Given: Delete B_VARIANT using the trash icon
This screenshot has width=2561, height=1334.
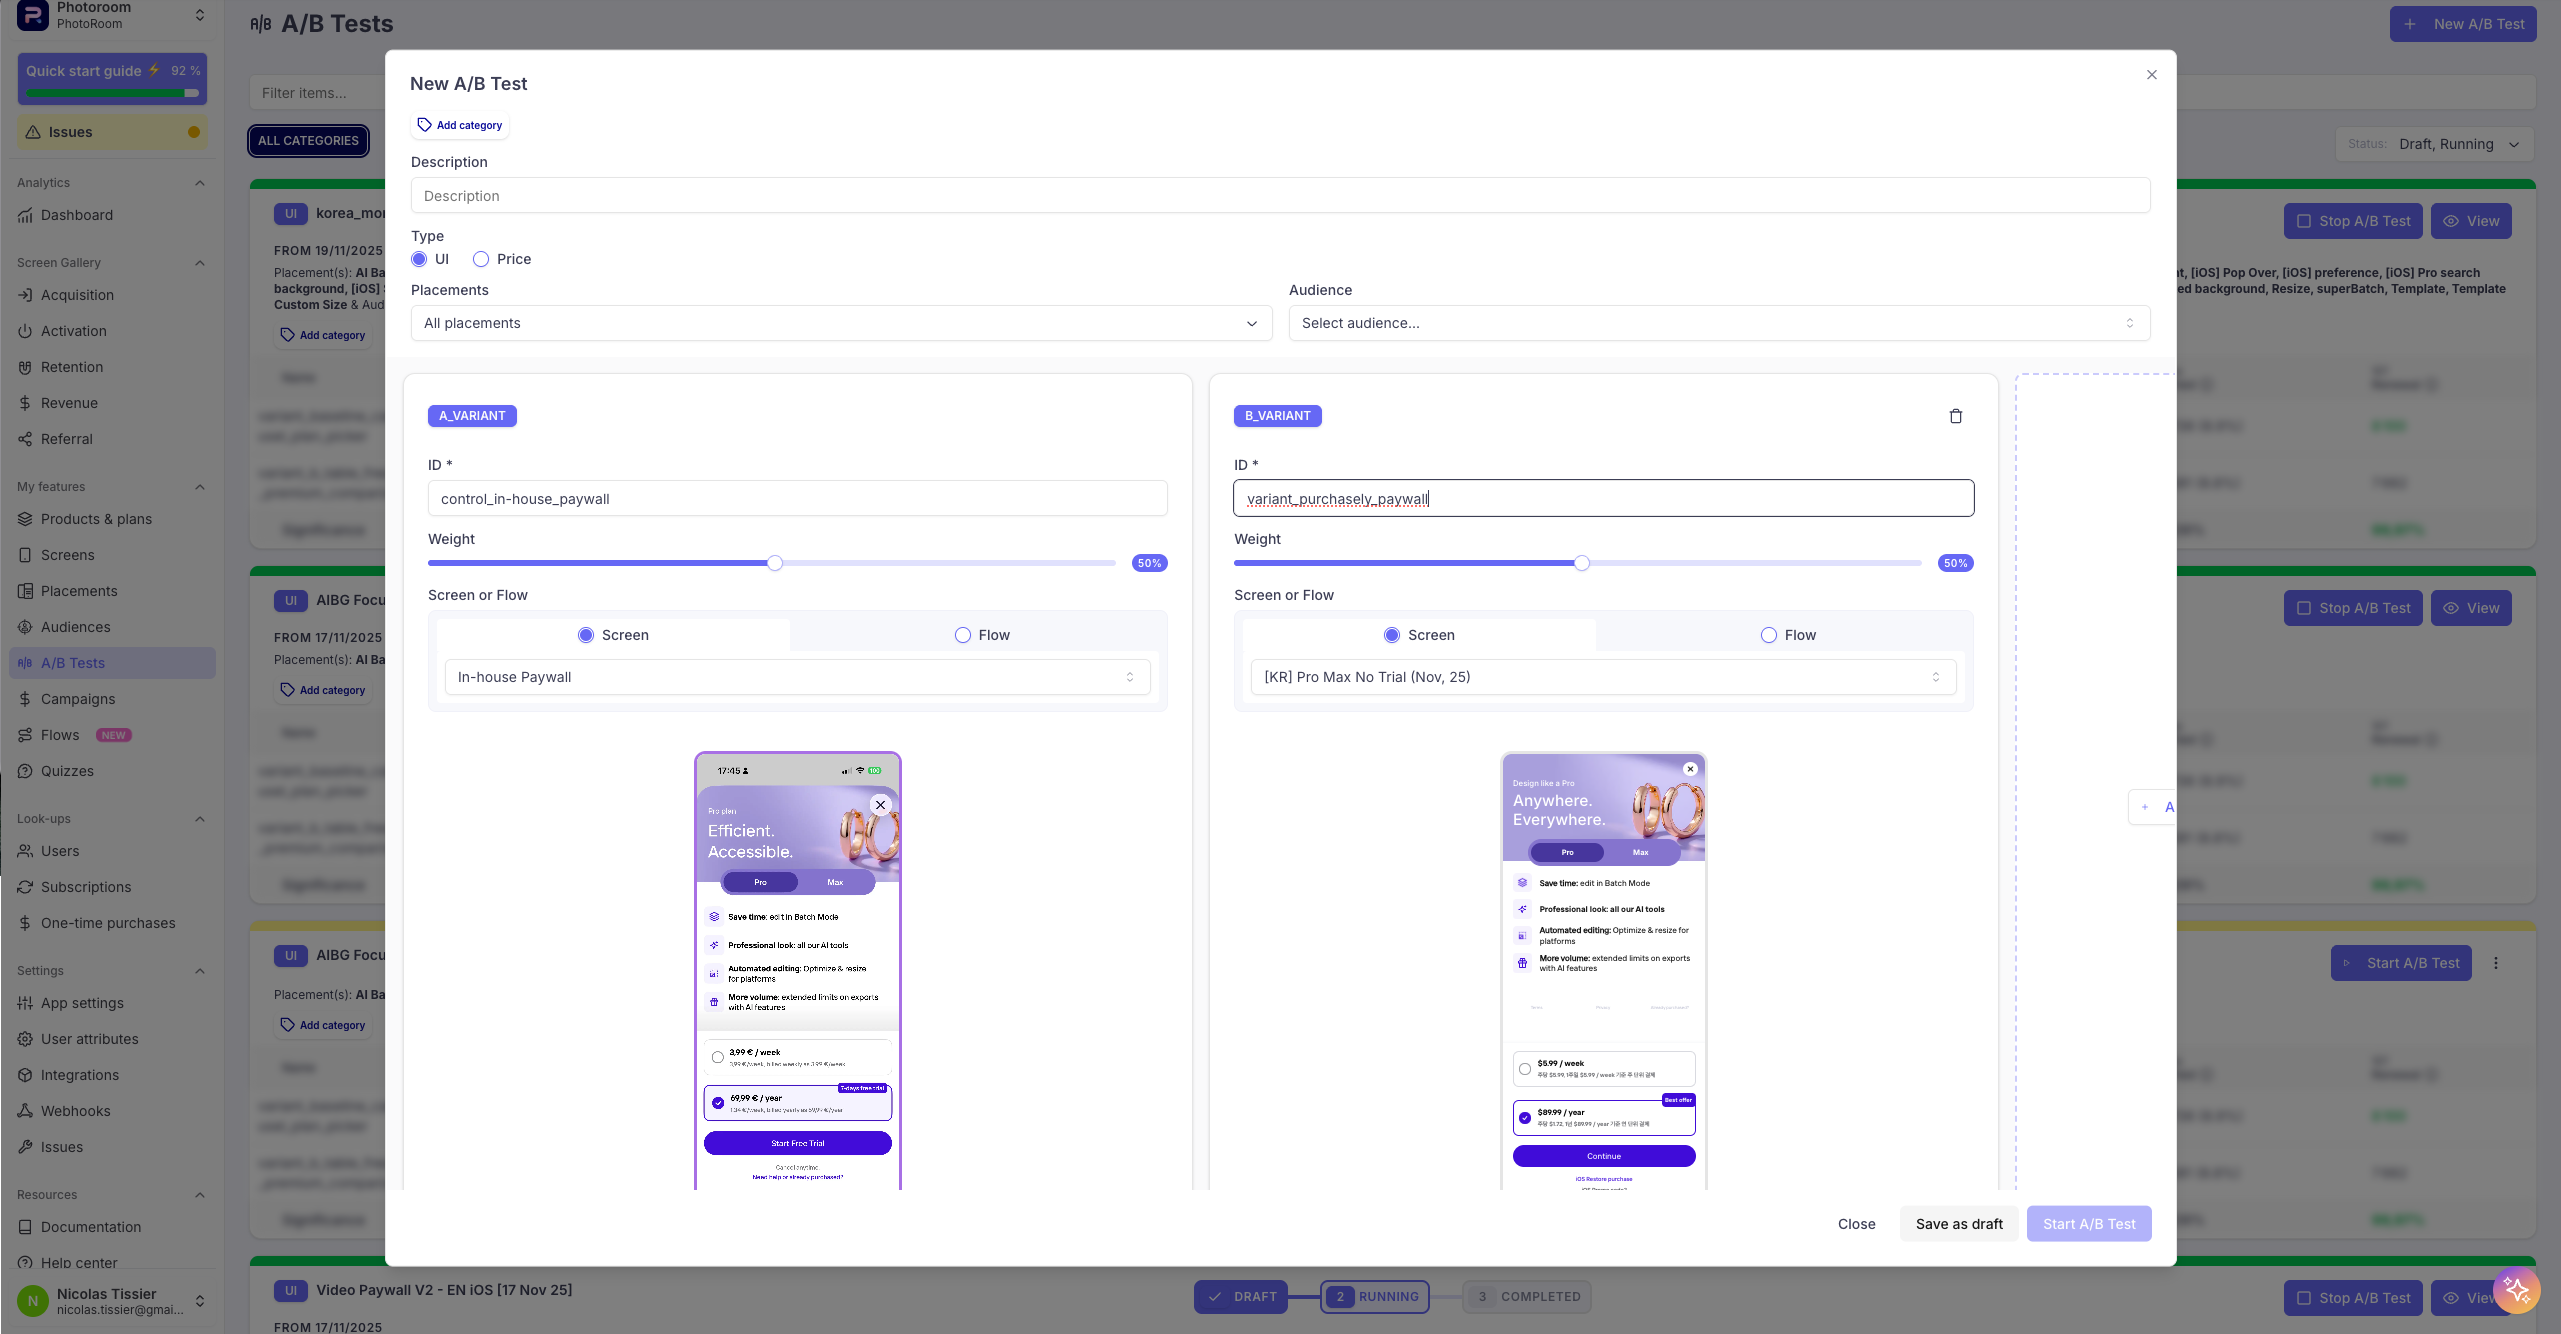Looking at the screenshot, I should click(1955, 416).
